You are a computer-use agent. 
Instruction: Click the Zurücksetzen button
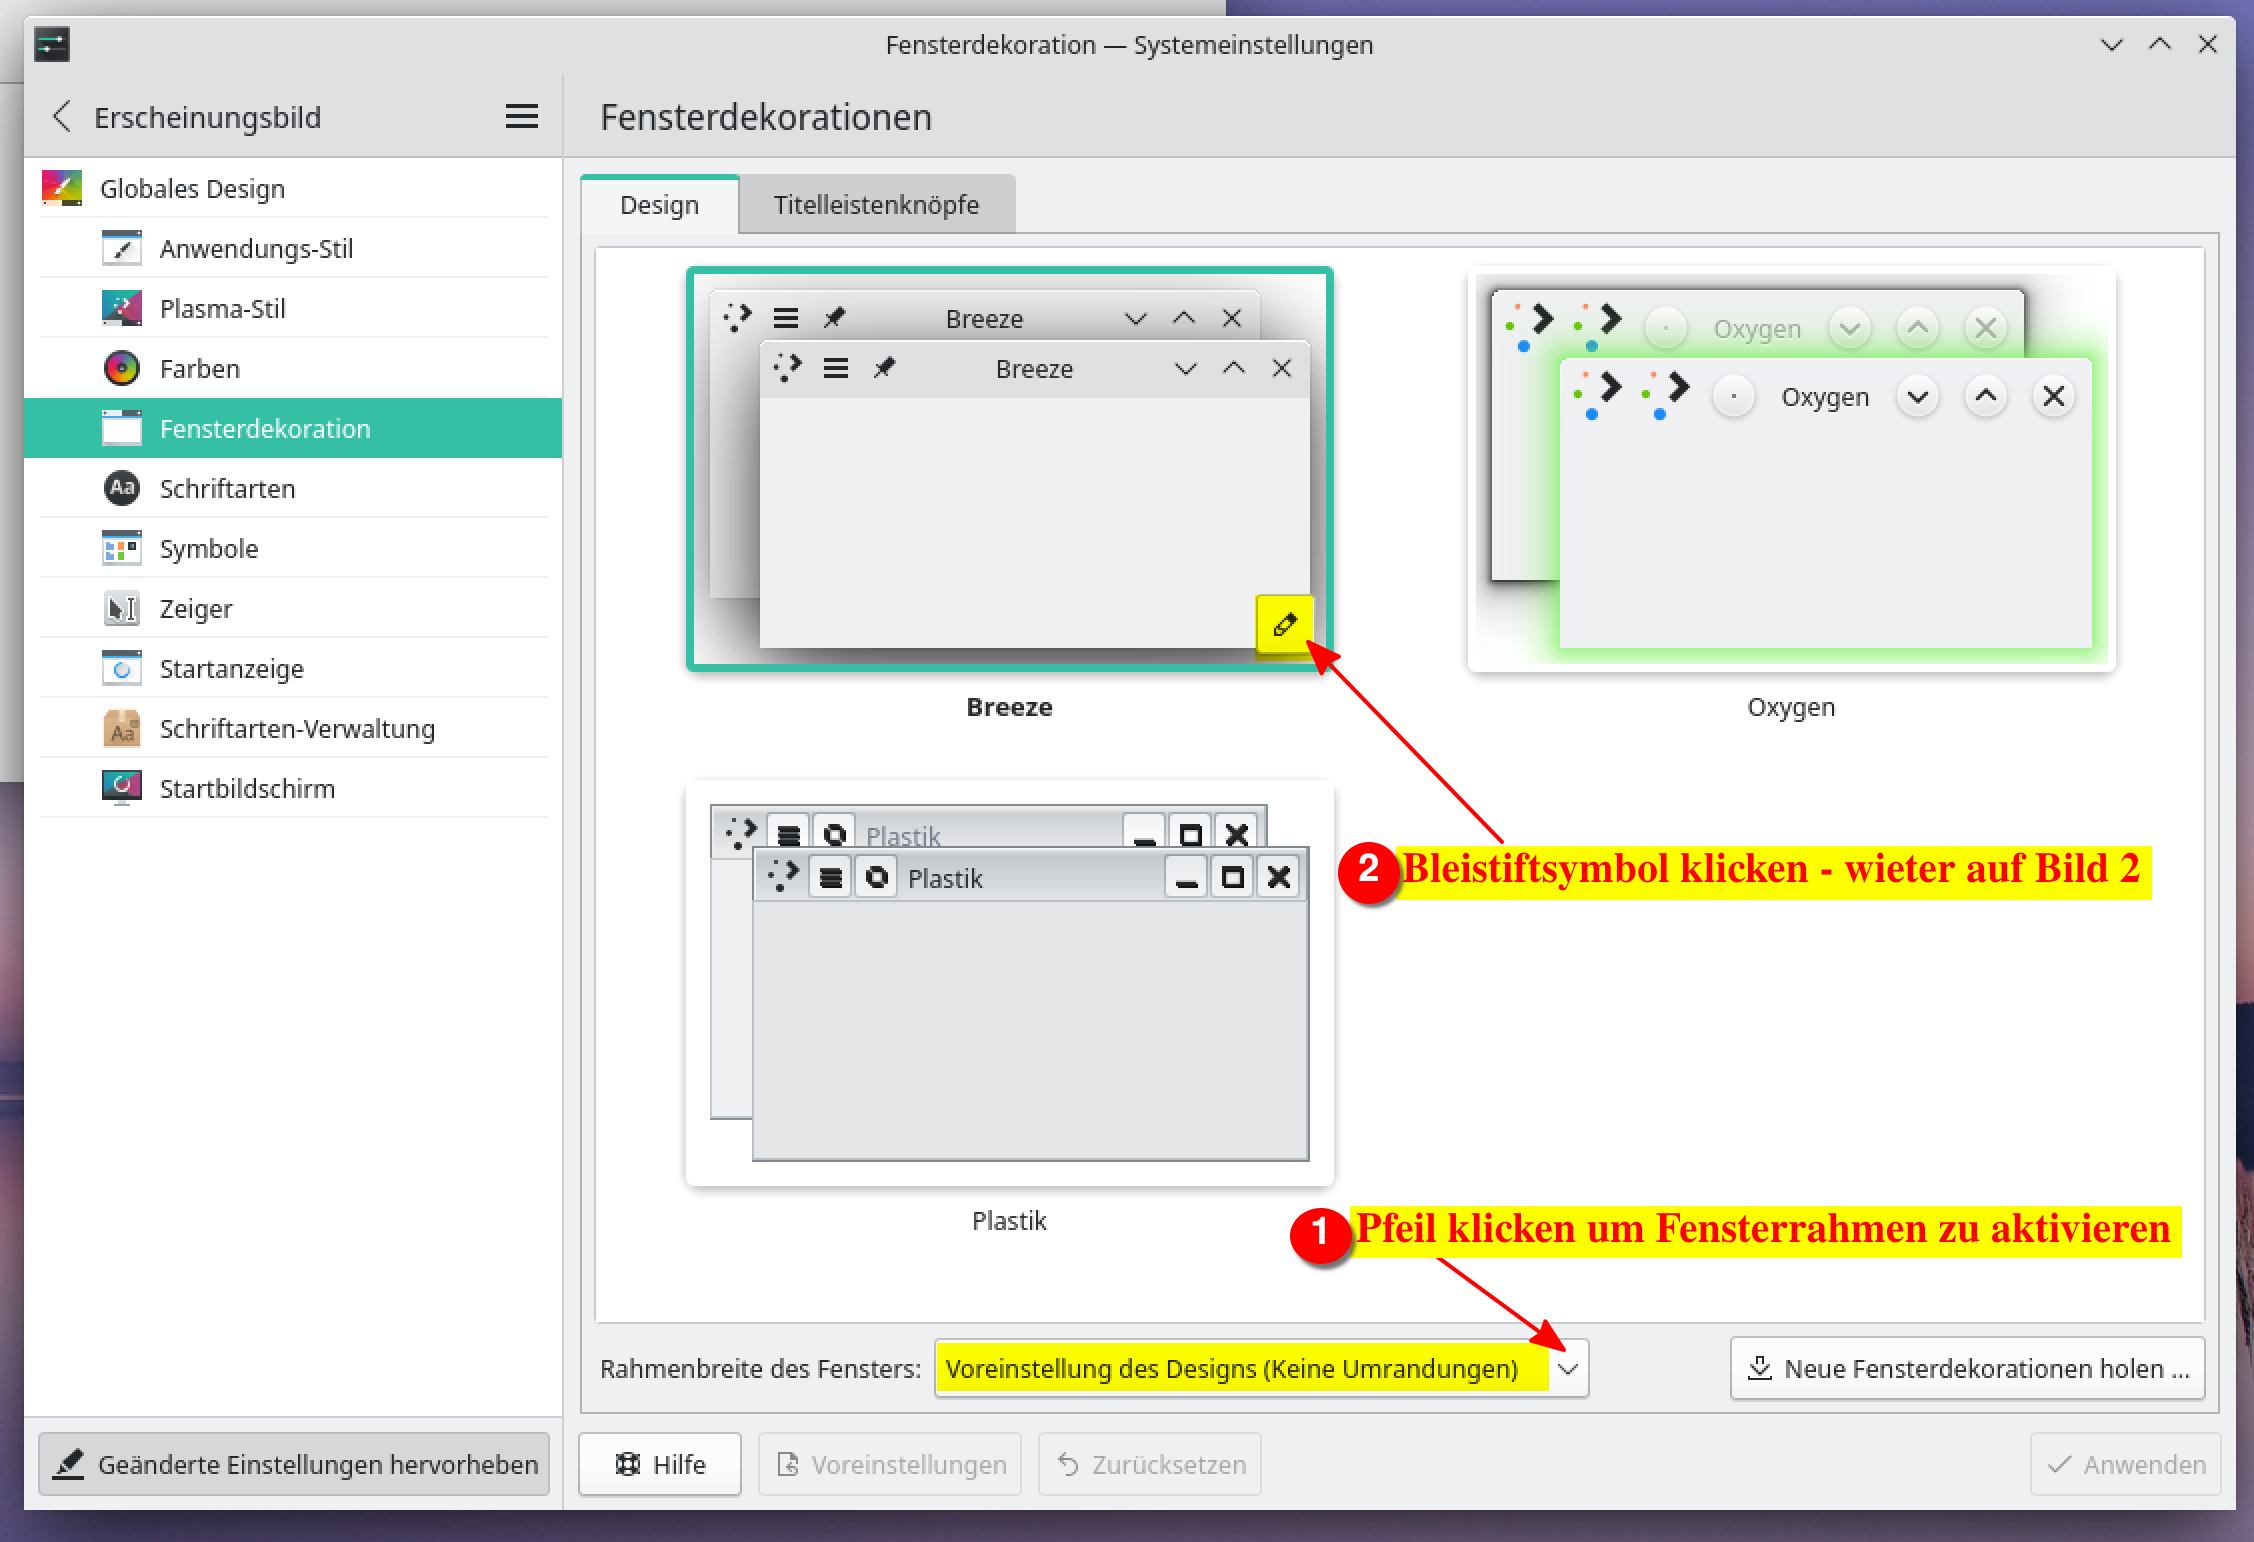click(1150, 1464)
